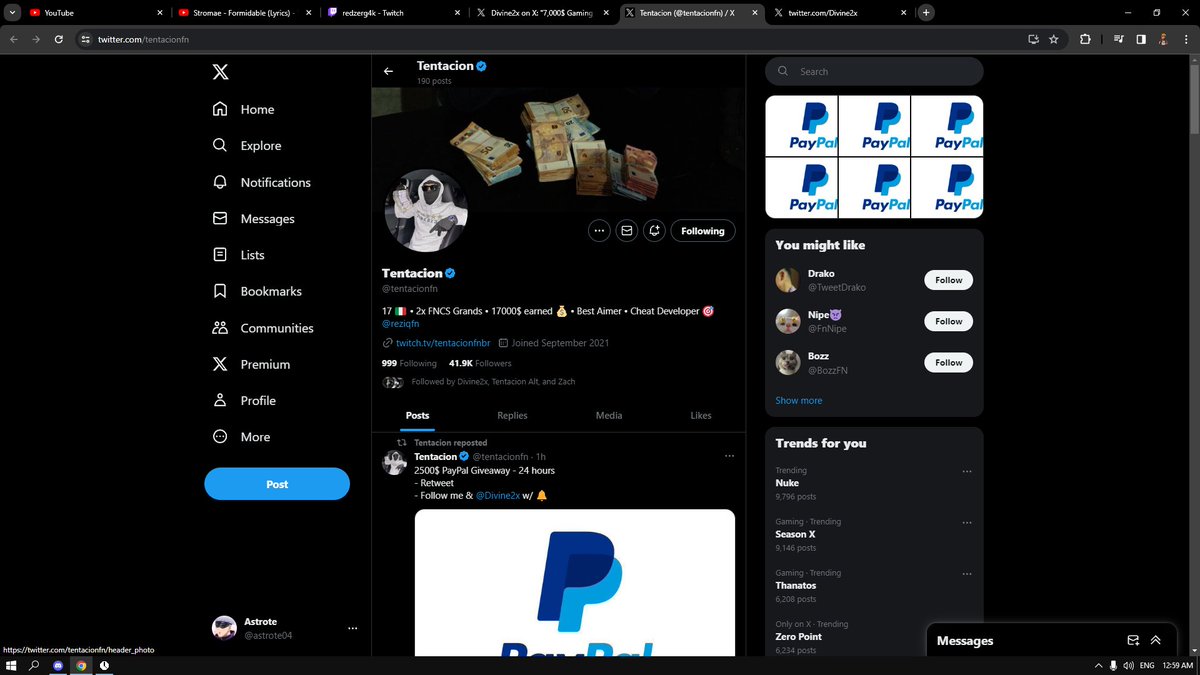Open Lists in the X sidebar
The width and height of the screenshot is (1200, 675).
(x=238, y=255)
